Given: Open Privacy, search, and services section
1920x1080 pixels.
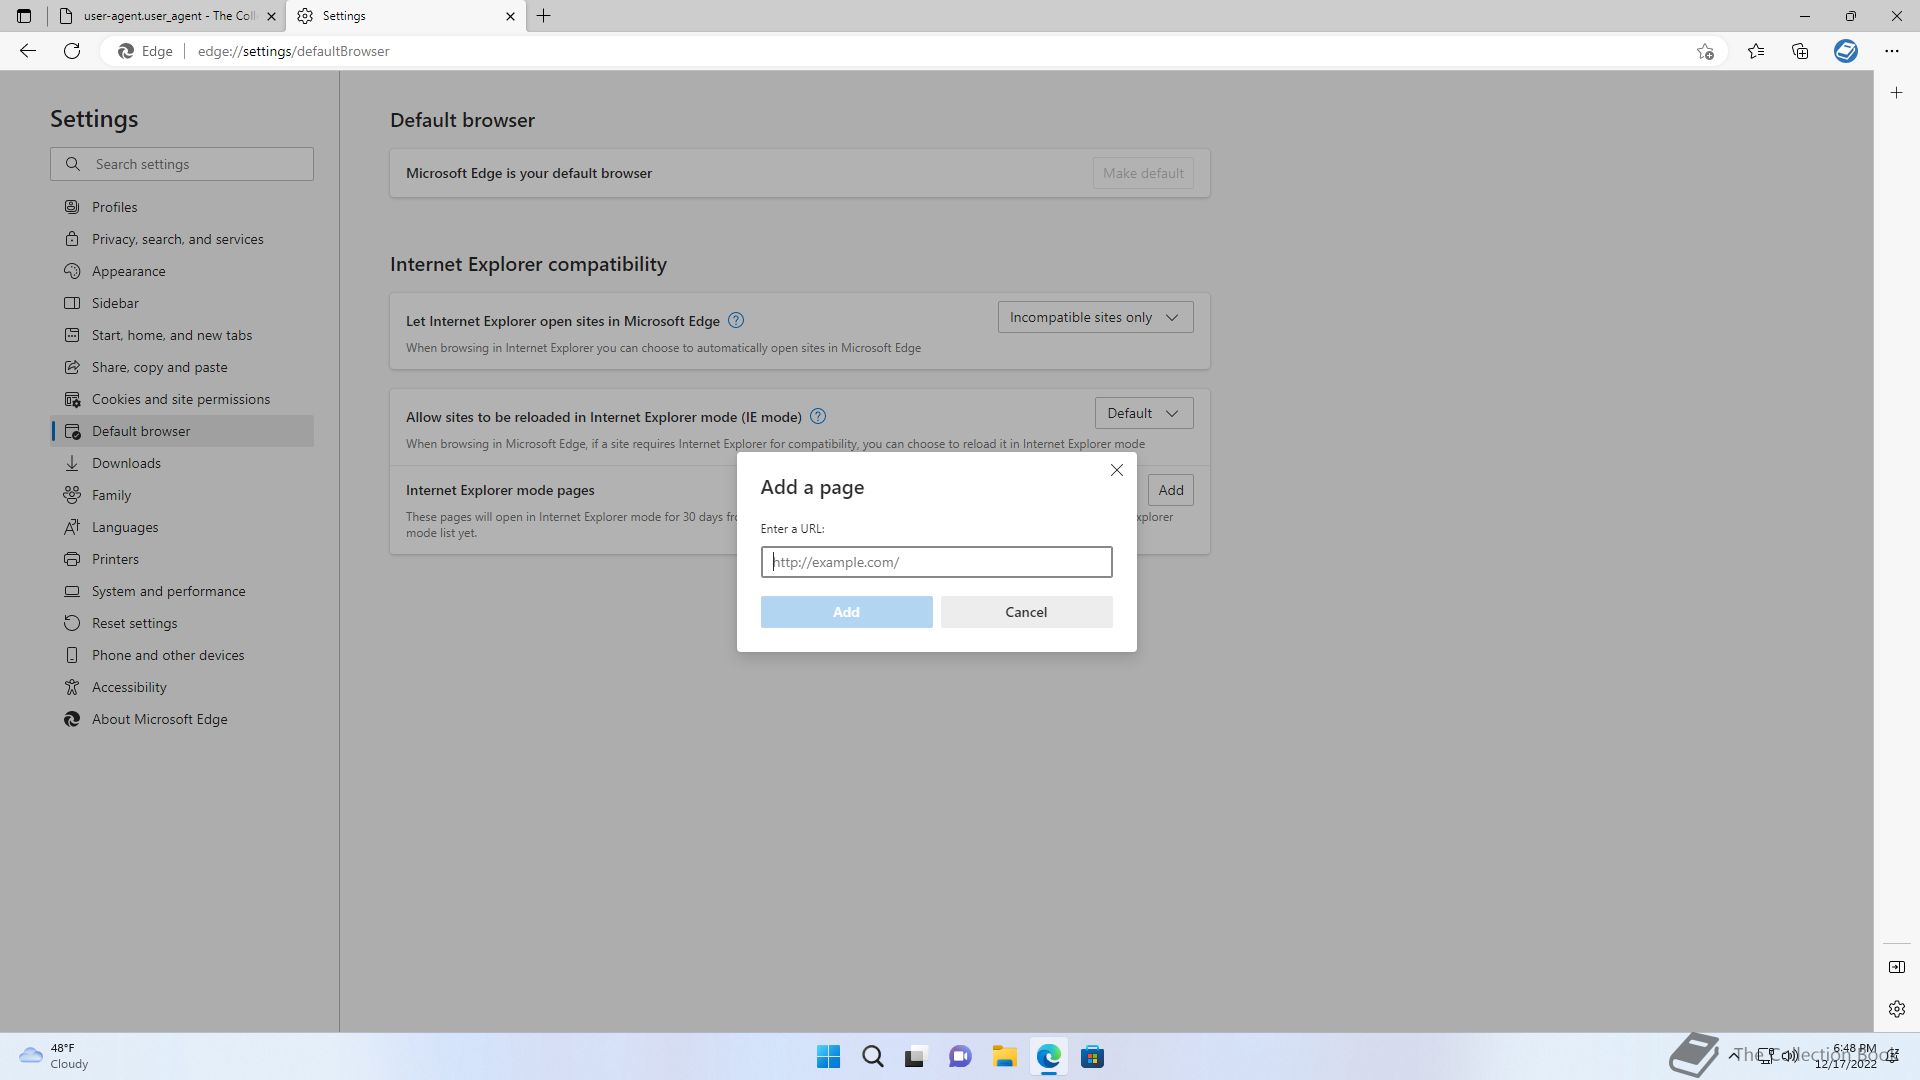Looking at the screenshot, I should (x=182, y=239).
